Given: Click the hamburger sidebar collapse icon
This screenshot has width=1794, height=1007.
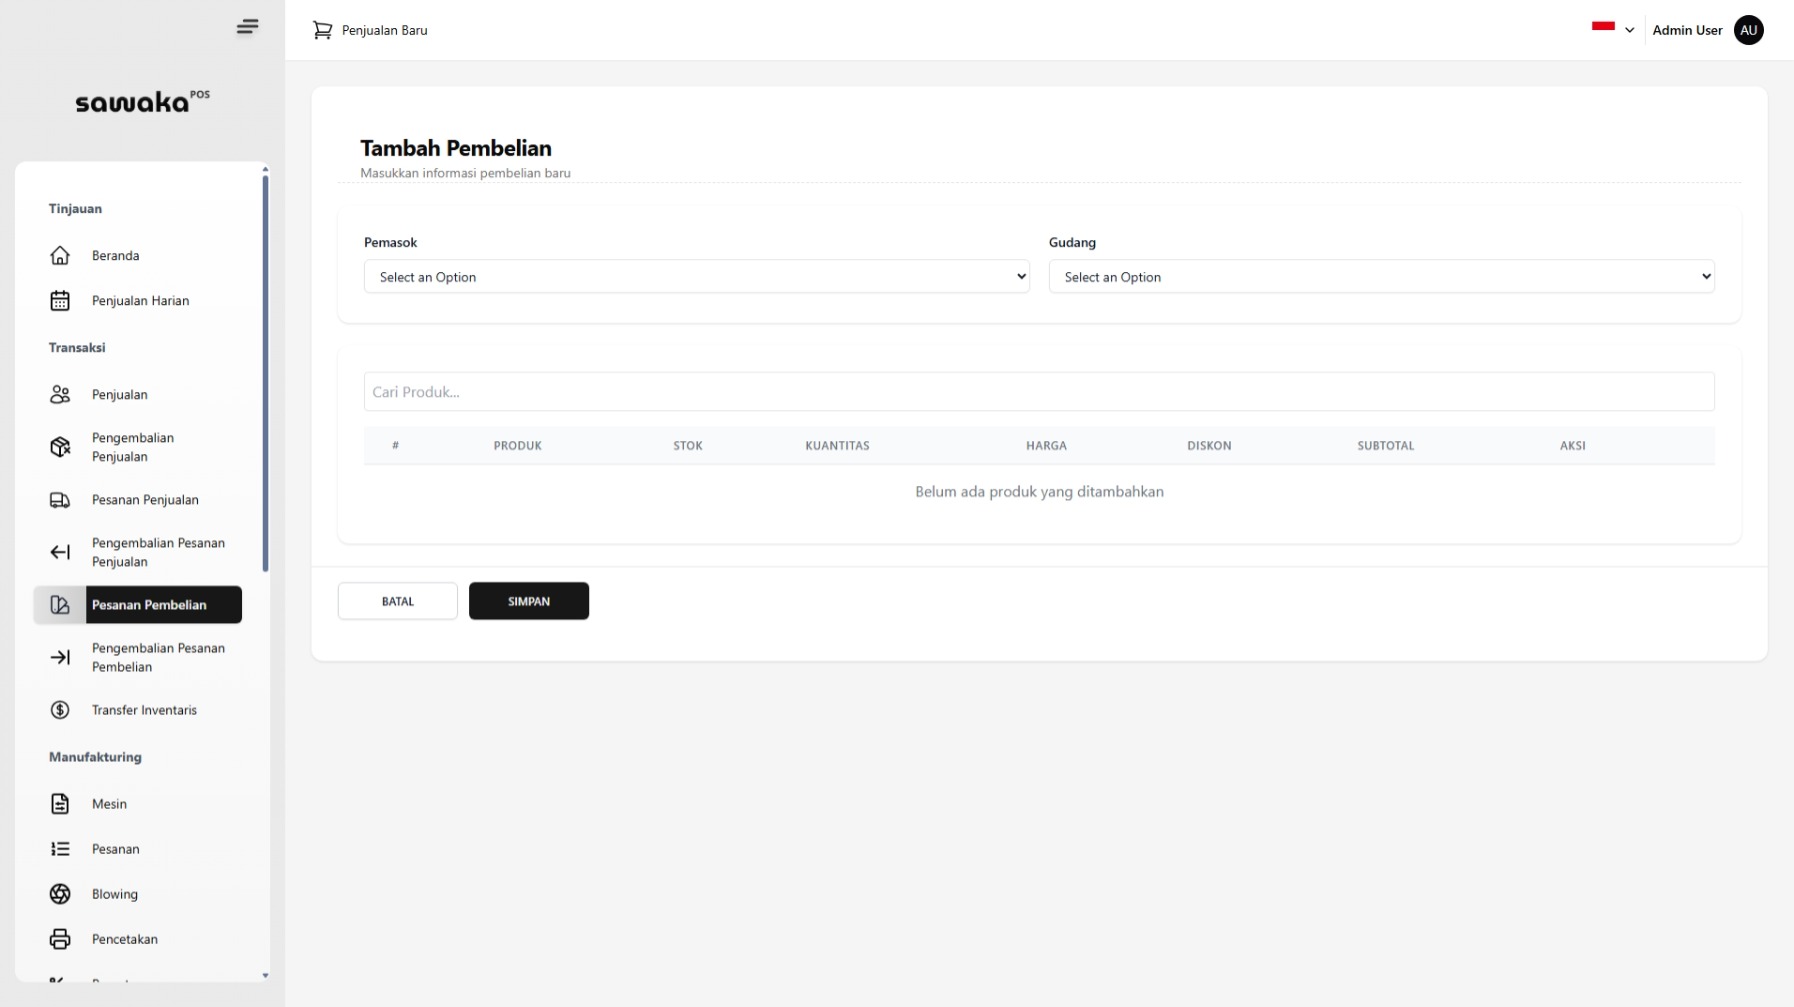Looking at the screenshot, I should point(247,27).
